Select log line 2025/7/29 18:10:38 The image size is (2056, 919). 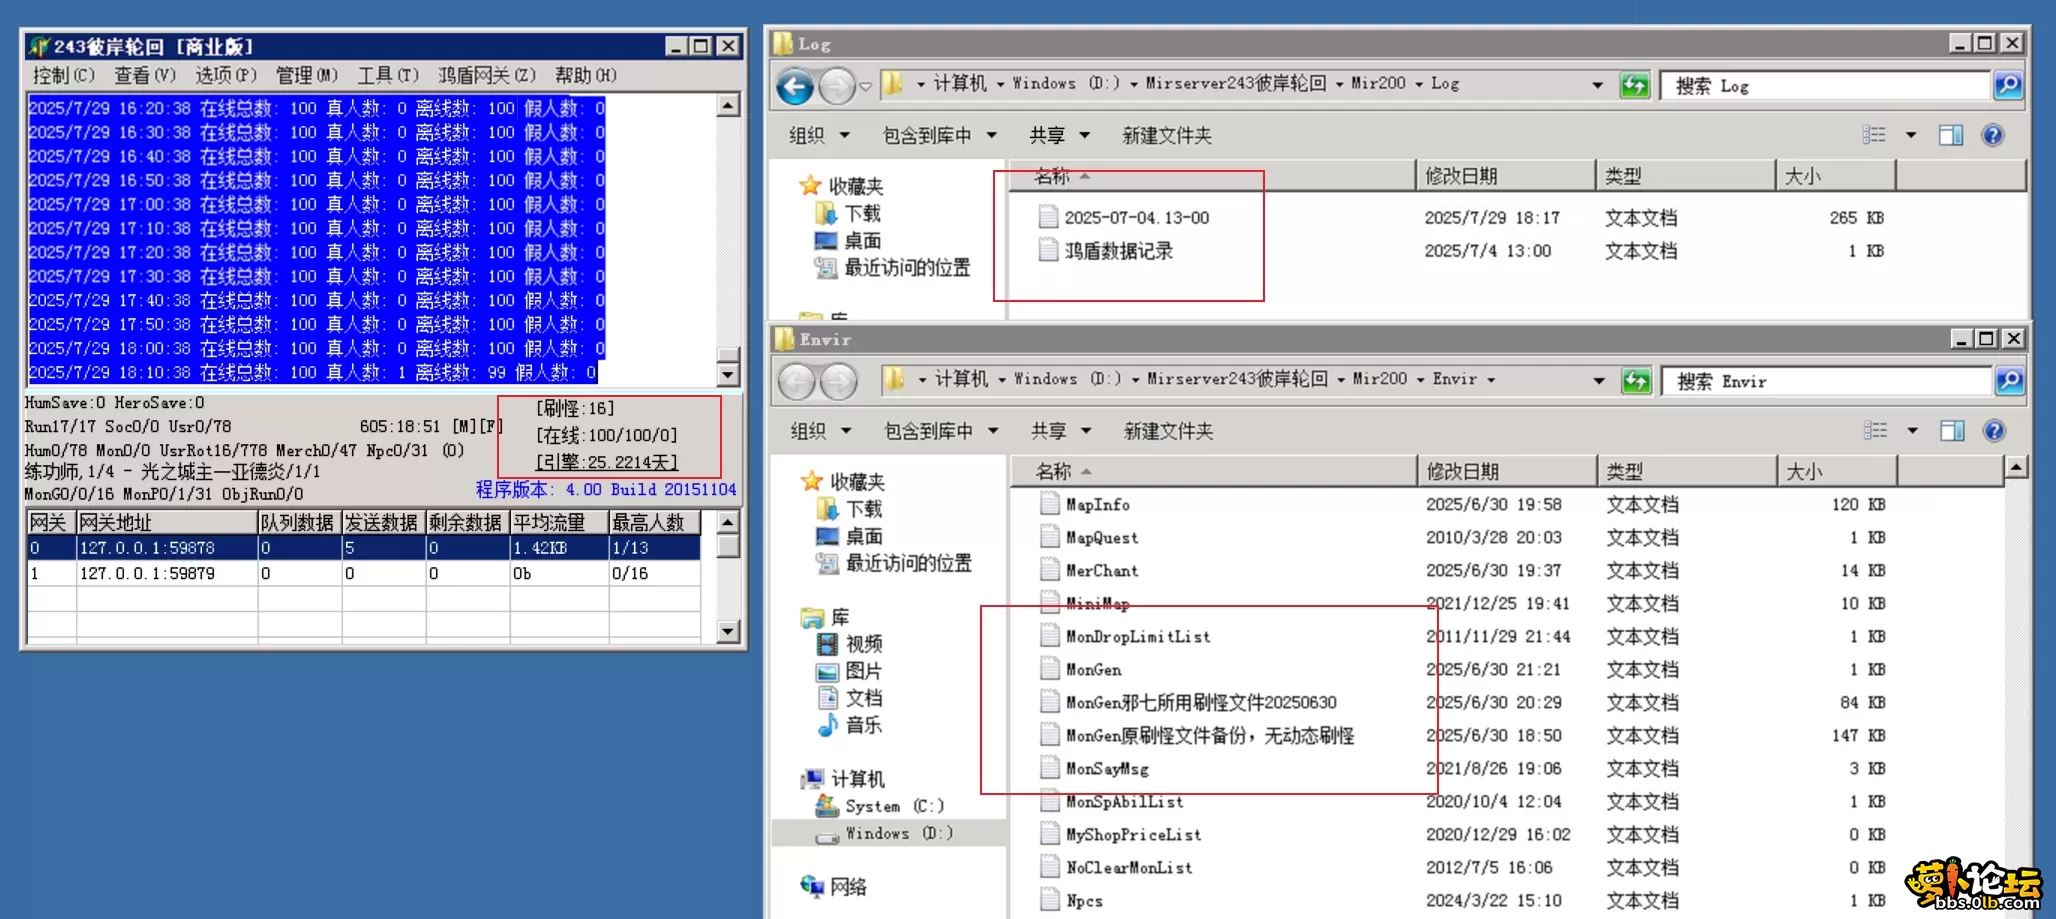pyautogui.click(x=313, y=372)
